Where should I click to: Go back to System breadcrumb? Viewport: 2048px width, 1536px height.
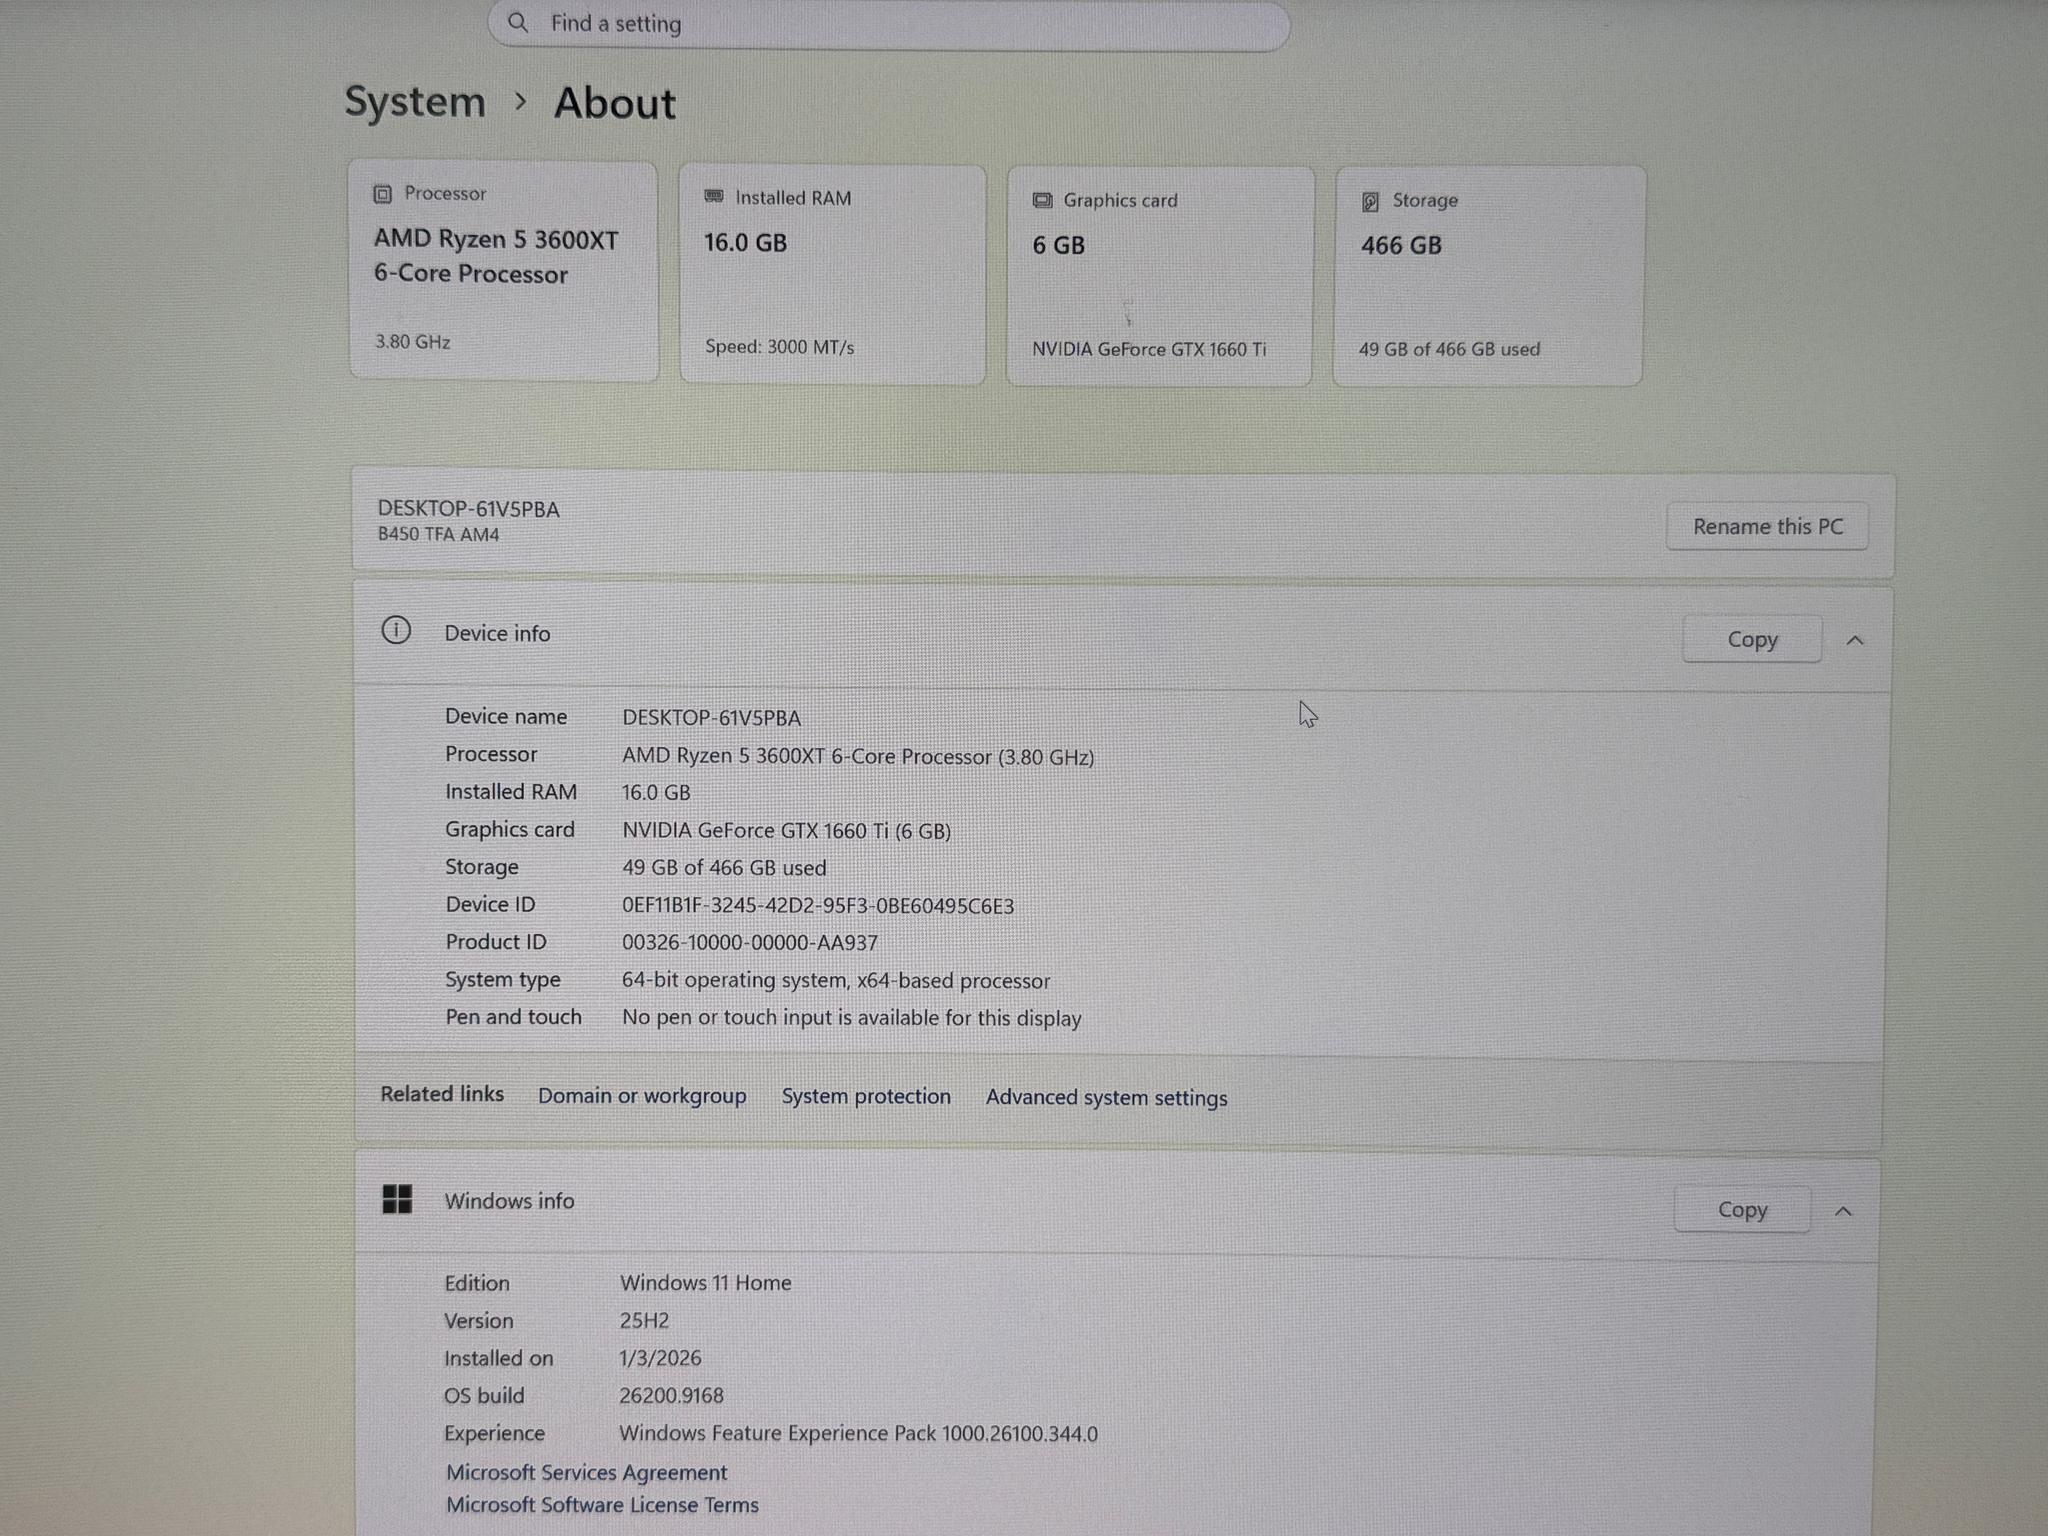click(x=415, y=102)
